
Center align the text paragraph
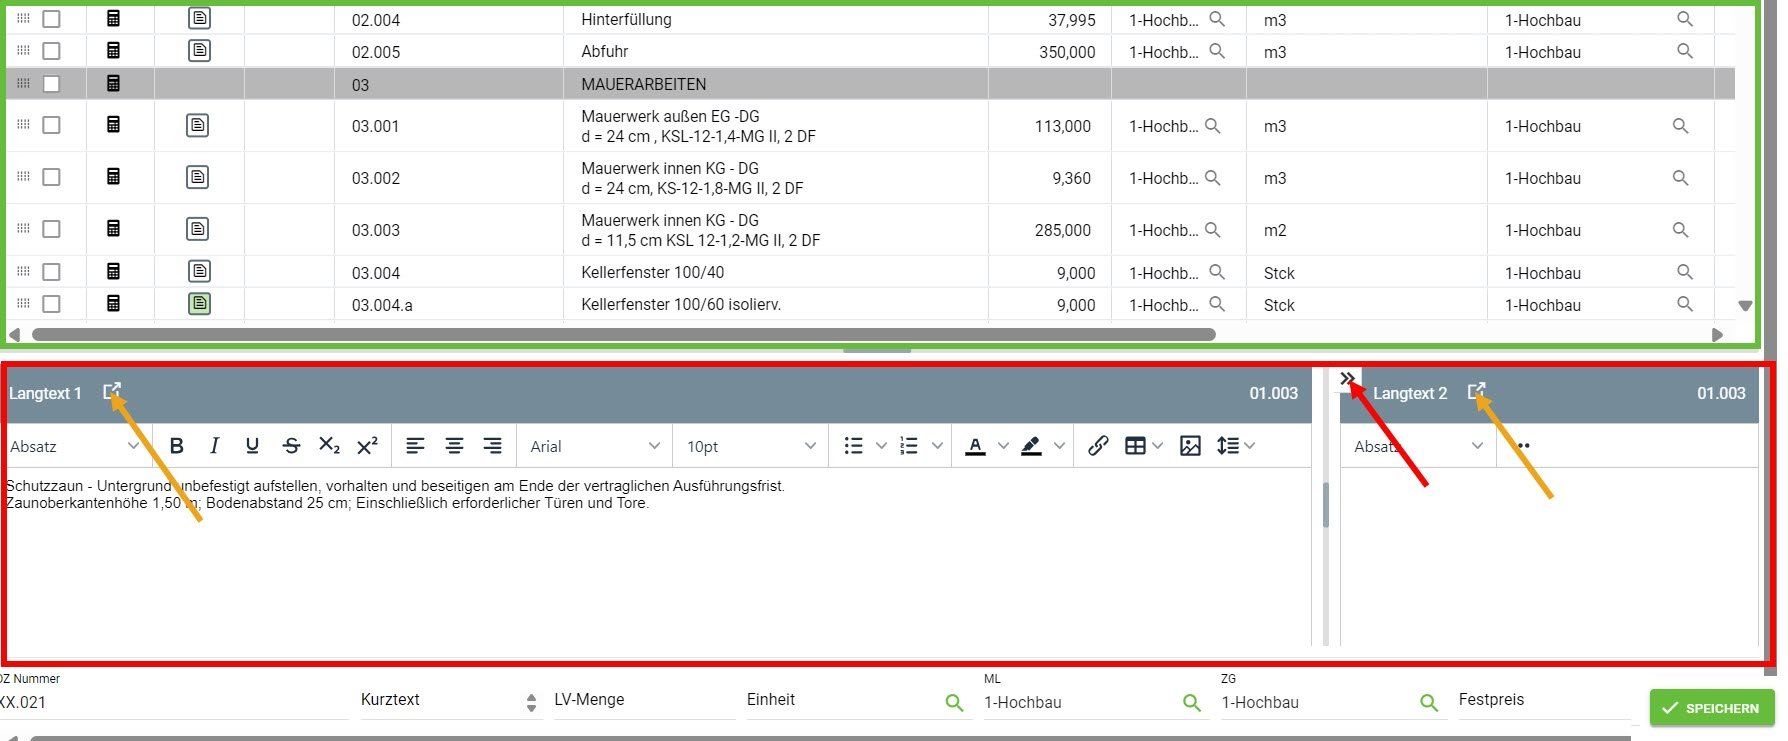pyautogui.click(x=454, y=446)
